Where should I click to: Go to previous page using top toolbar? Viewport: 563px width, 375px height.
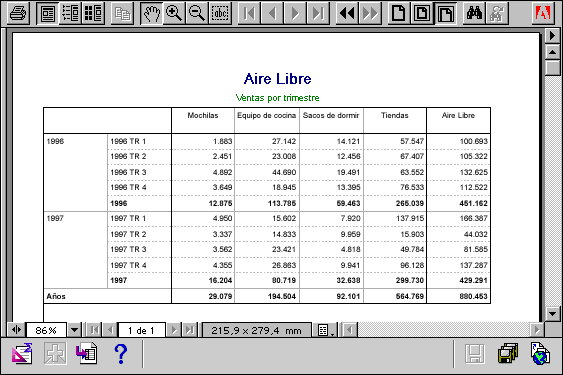coord(272,14)
